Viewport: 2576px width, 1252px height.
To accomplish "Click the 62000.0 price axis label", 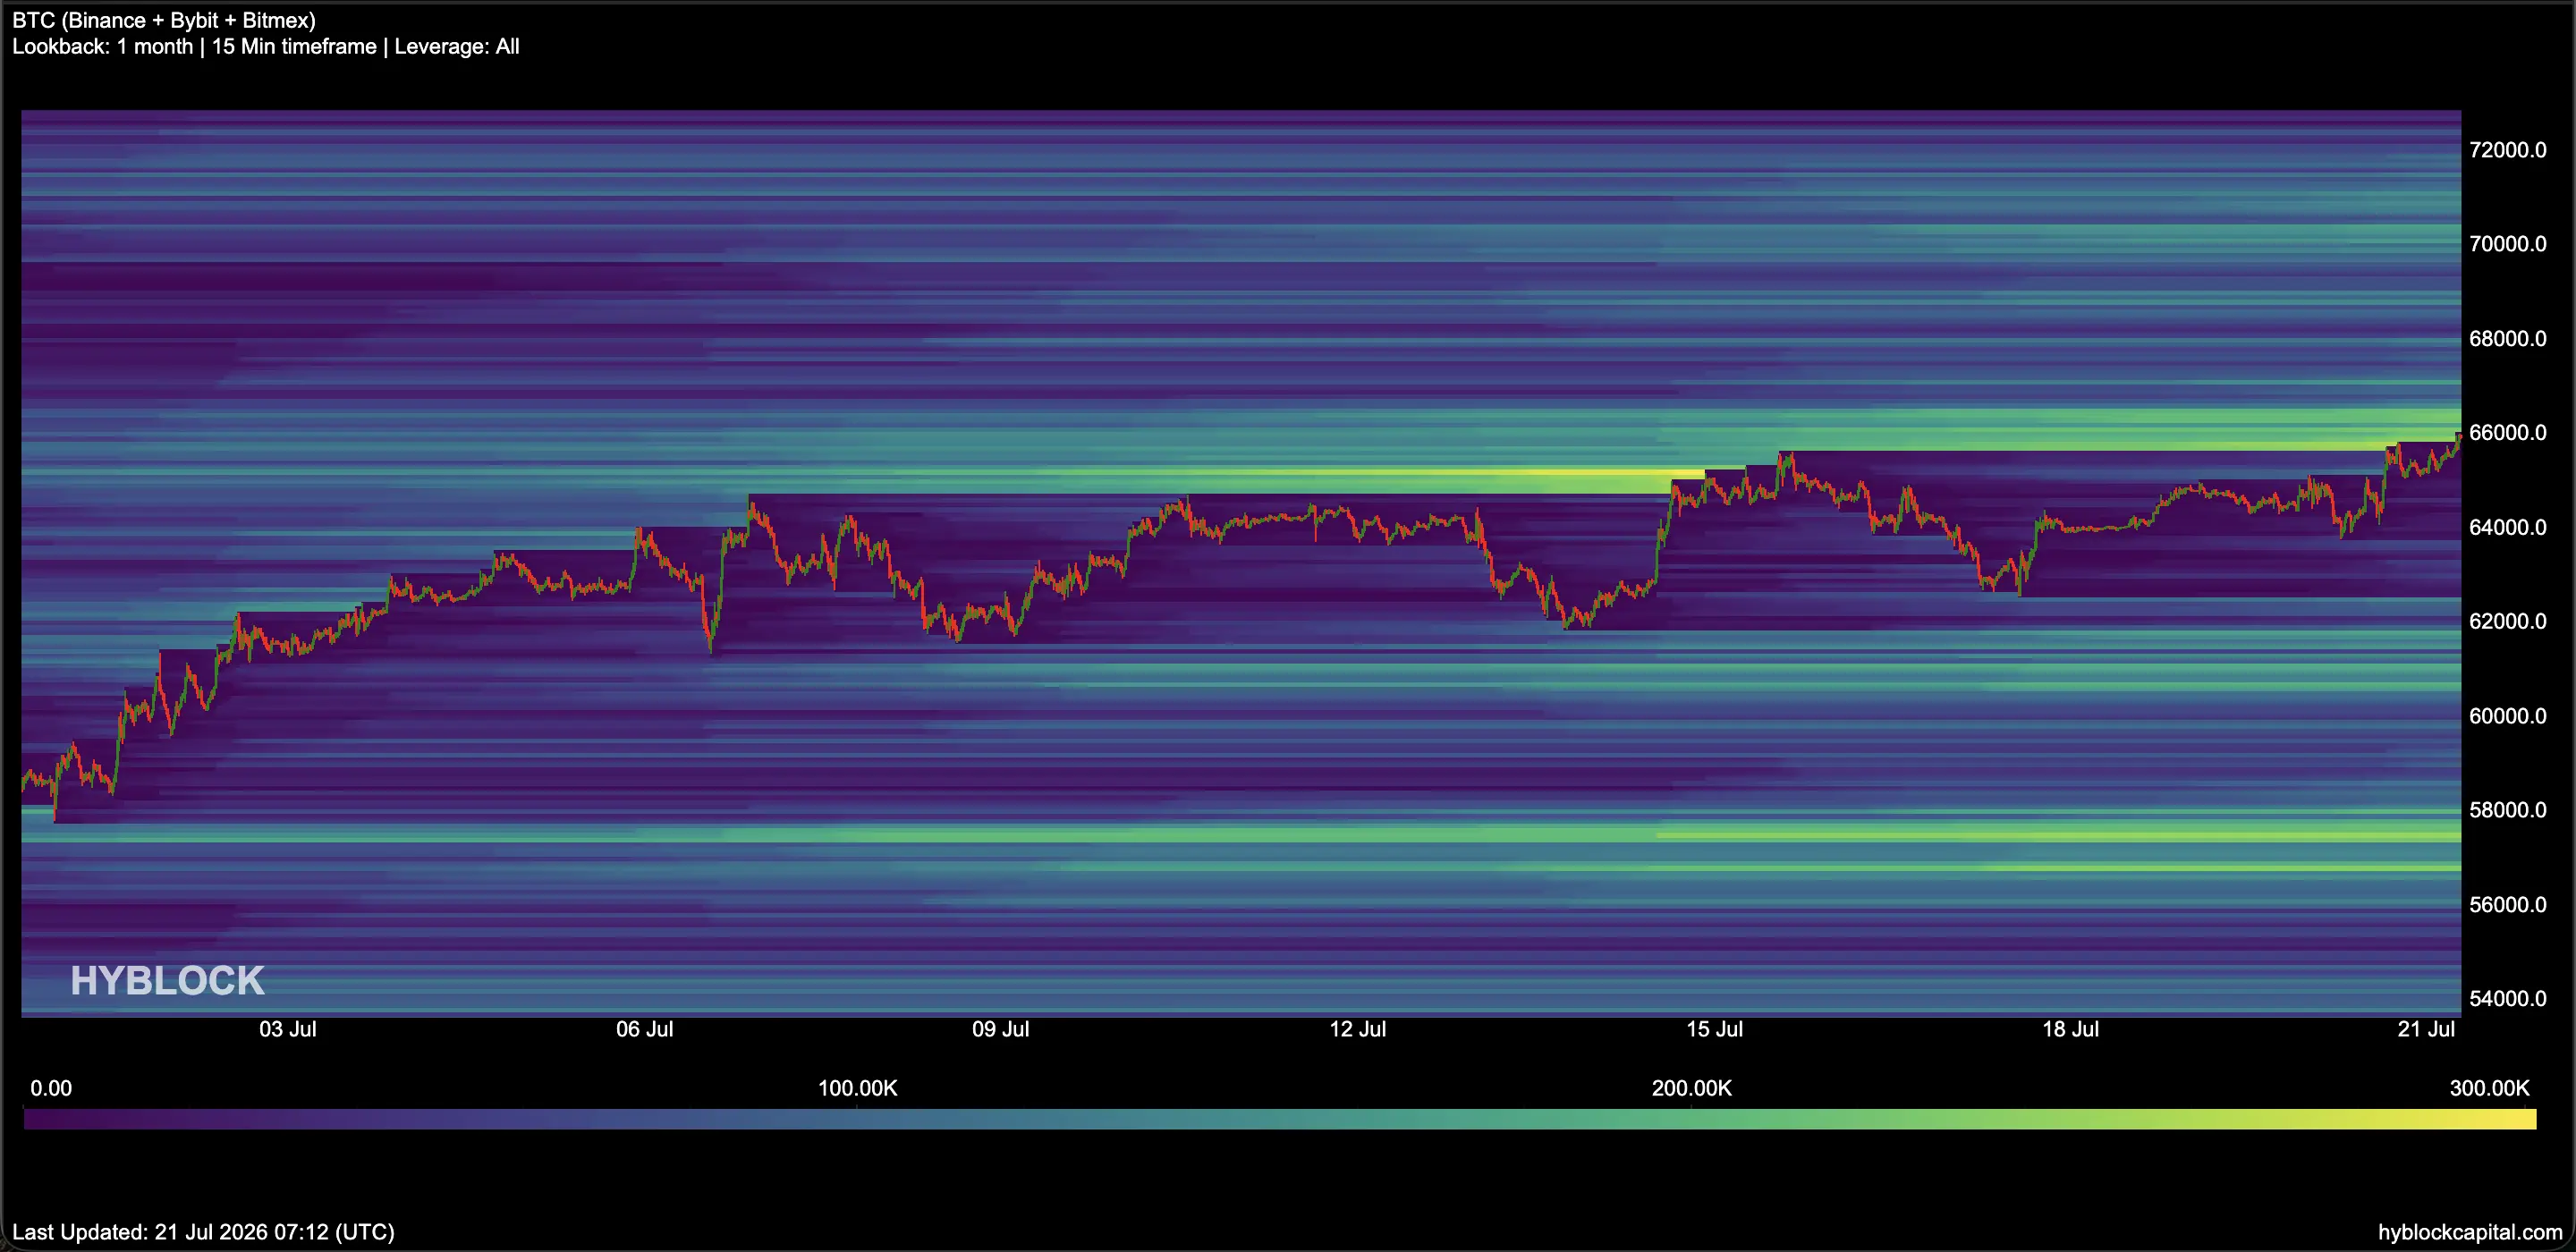I will point(2508,621).
